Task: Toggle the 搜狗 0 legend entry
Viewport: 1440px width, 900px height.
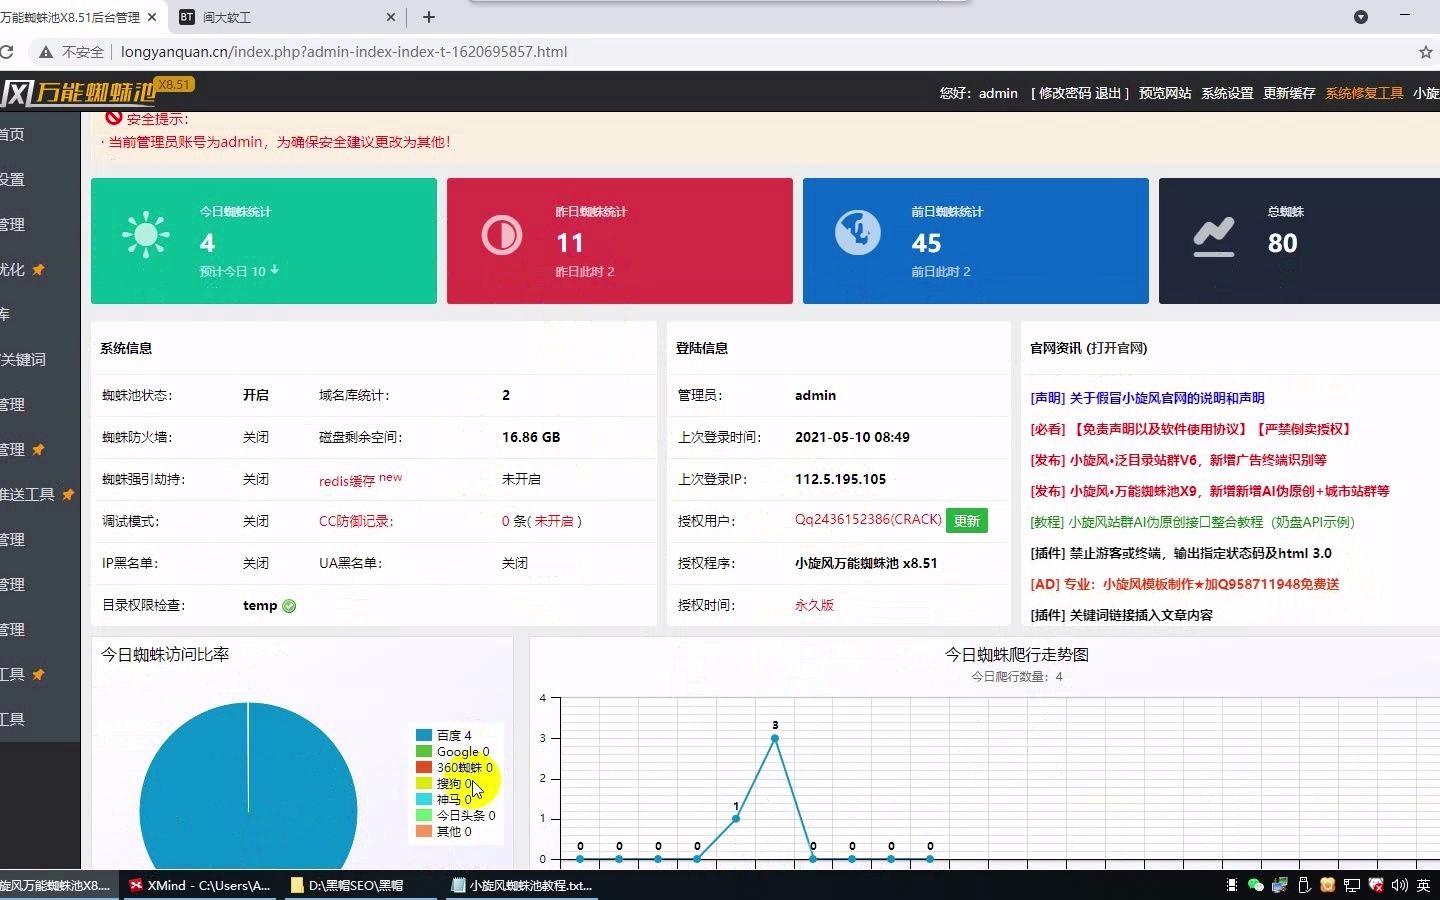Action: [444, 783]
